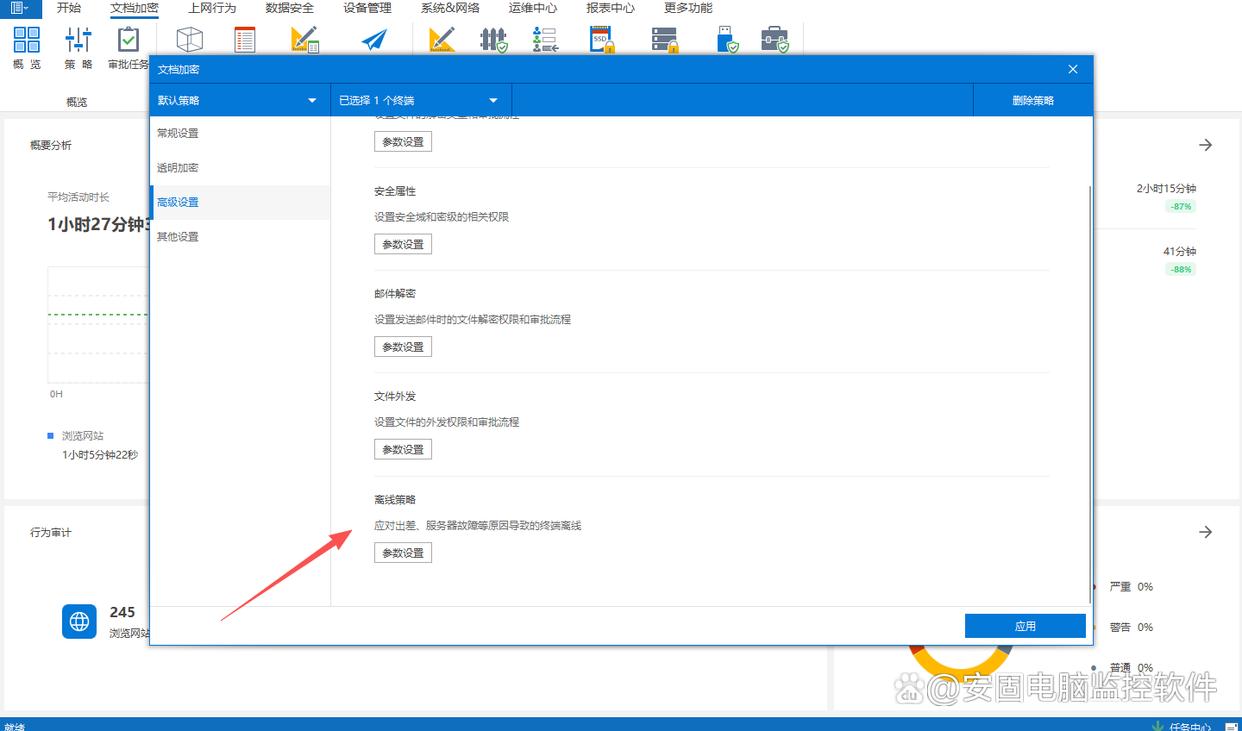Click the fence with shield icon
1242x731 pixels.
[493, 40]
